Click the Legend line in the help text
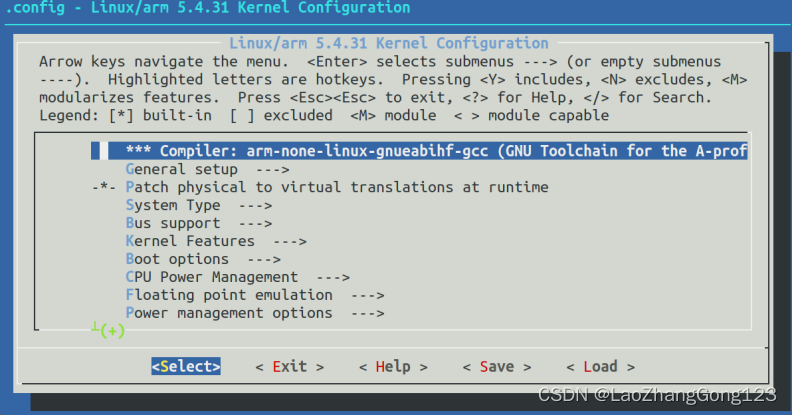This screenshot has width=793, height=415. pos(324,115)
